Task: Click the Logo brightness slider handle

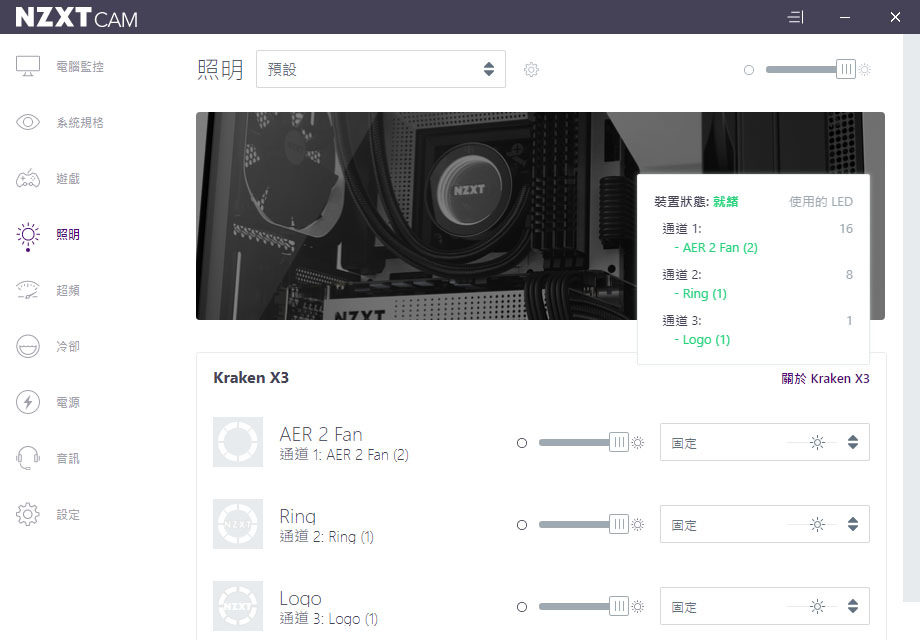Action: click(618, 606)
